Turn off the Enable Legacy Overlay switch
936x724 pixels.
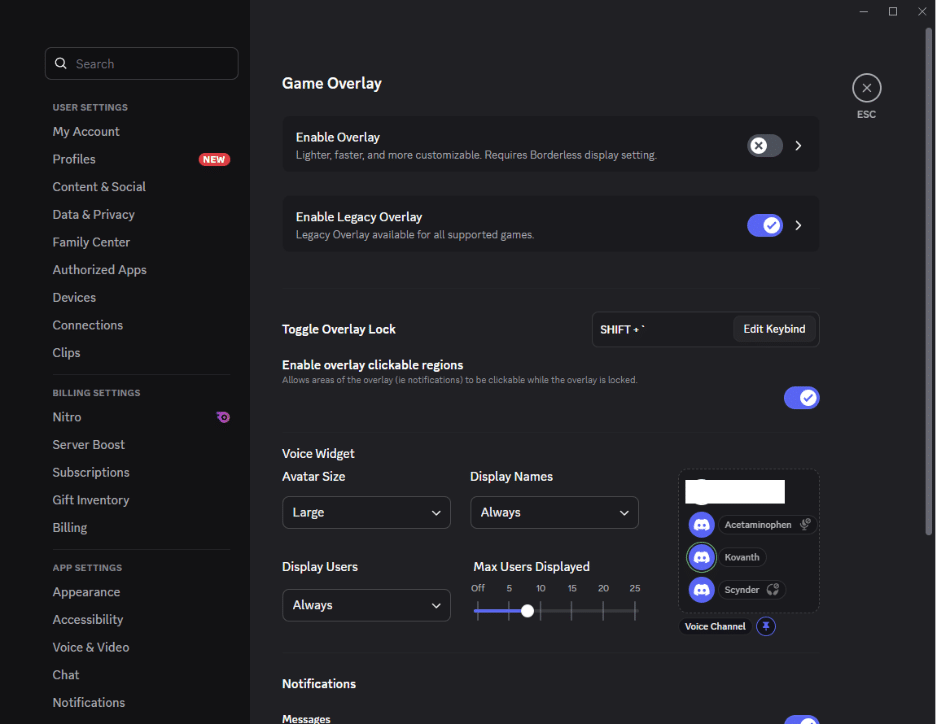click(764, 226)
